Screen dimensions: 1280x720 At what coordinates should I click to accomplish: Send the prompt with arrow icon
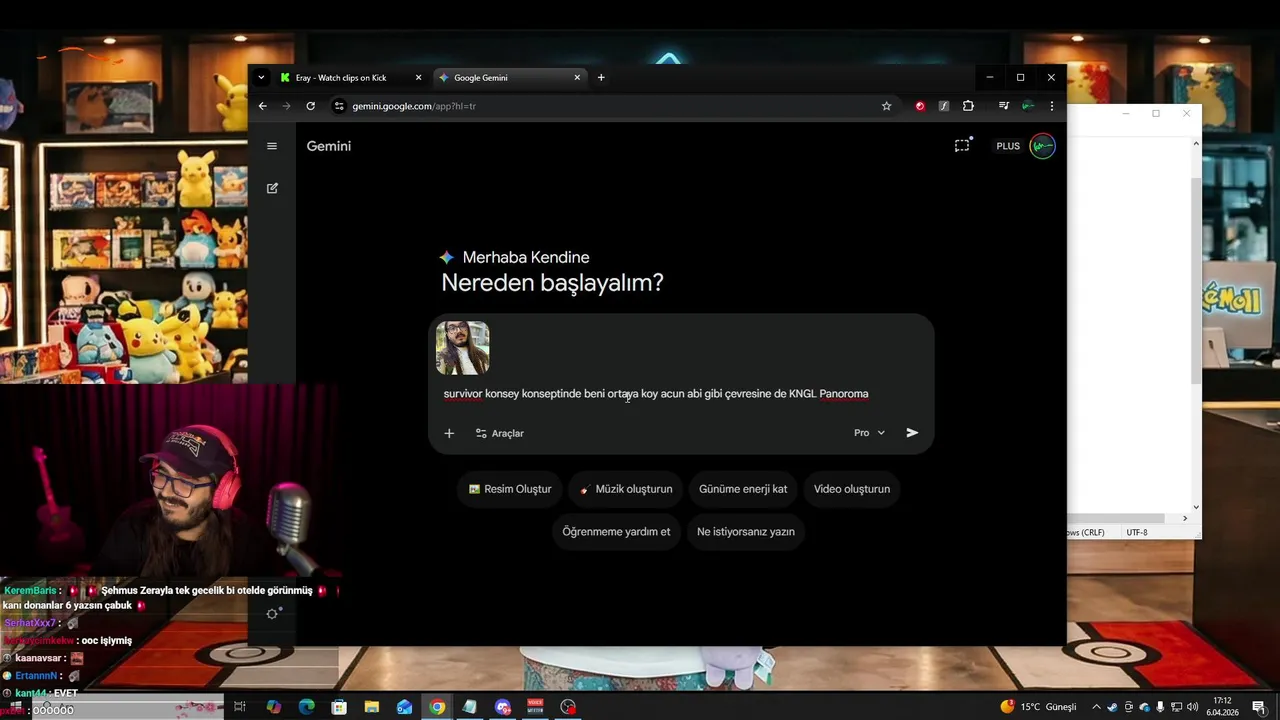point(912,433)
